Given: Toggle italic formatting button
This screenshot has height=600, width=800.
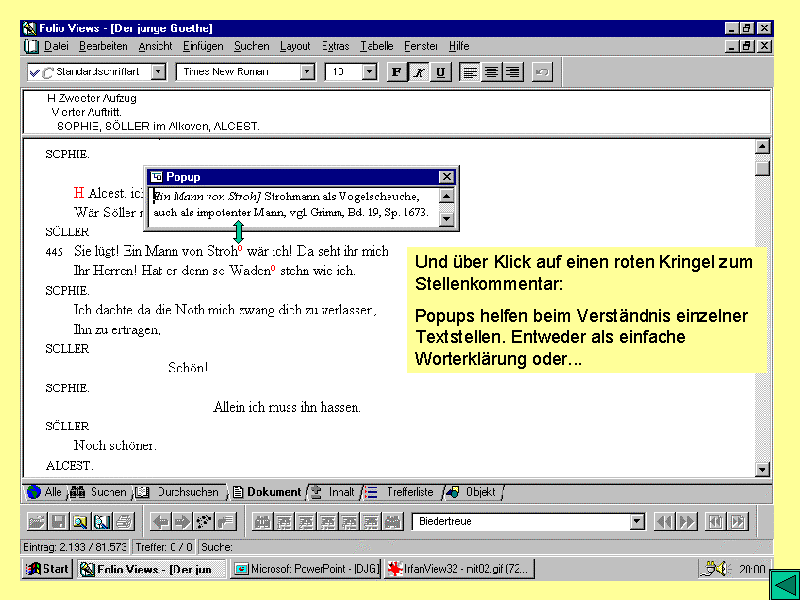Looking at the screenshot, I should click(x=419, y=72).
